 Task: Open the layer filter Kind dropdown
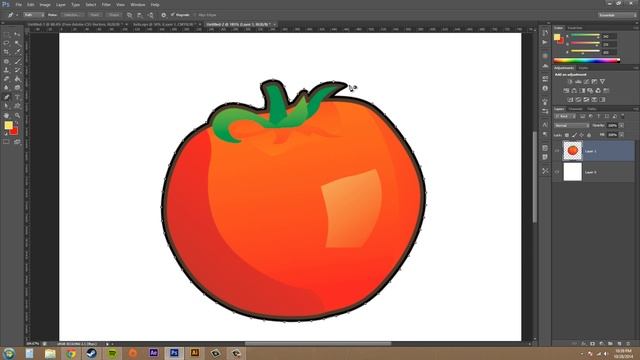click(x=564, y=116)
